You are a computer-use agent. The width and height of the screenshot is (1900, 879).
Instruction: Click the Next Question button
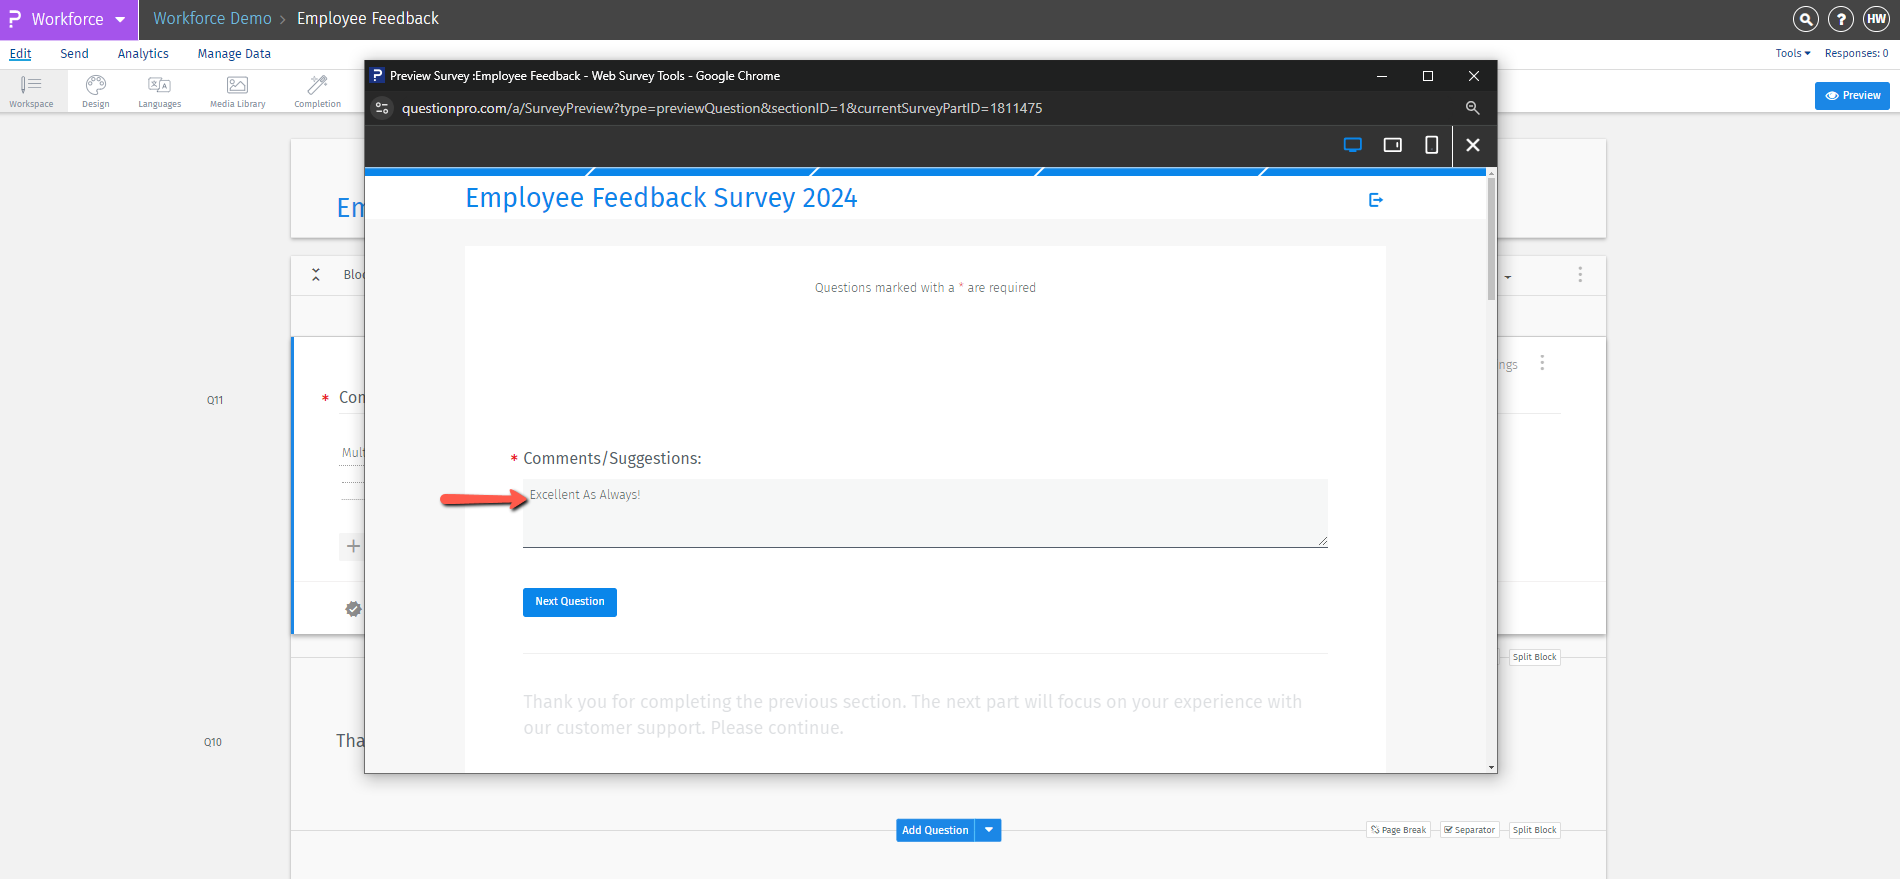point(570,602)
